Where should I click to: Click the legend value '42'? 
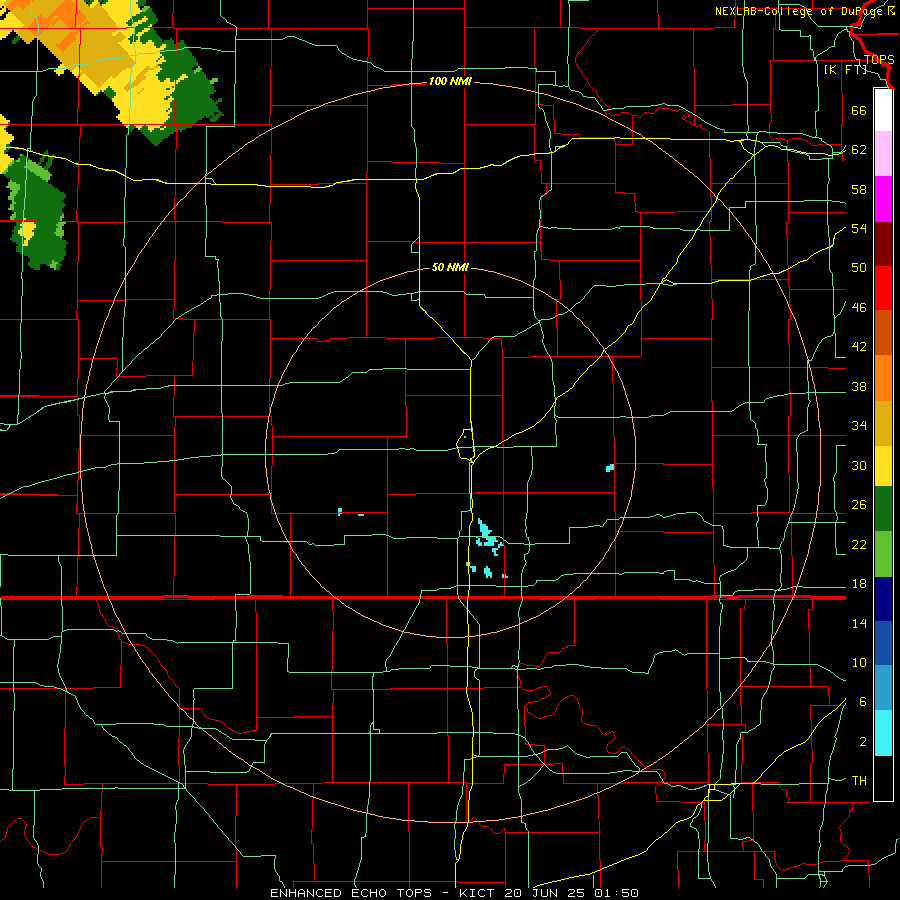(859, 347)
